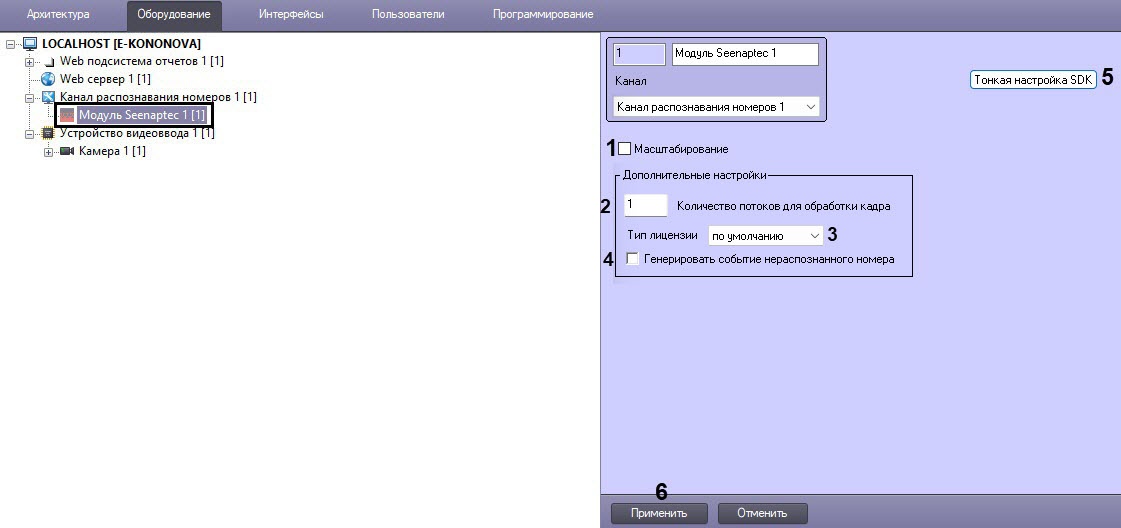
Task: Click the Web report subsystem icon
Action: click(x=49, y=62)
